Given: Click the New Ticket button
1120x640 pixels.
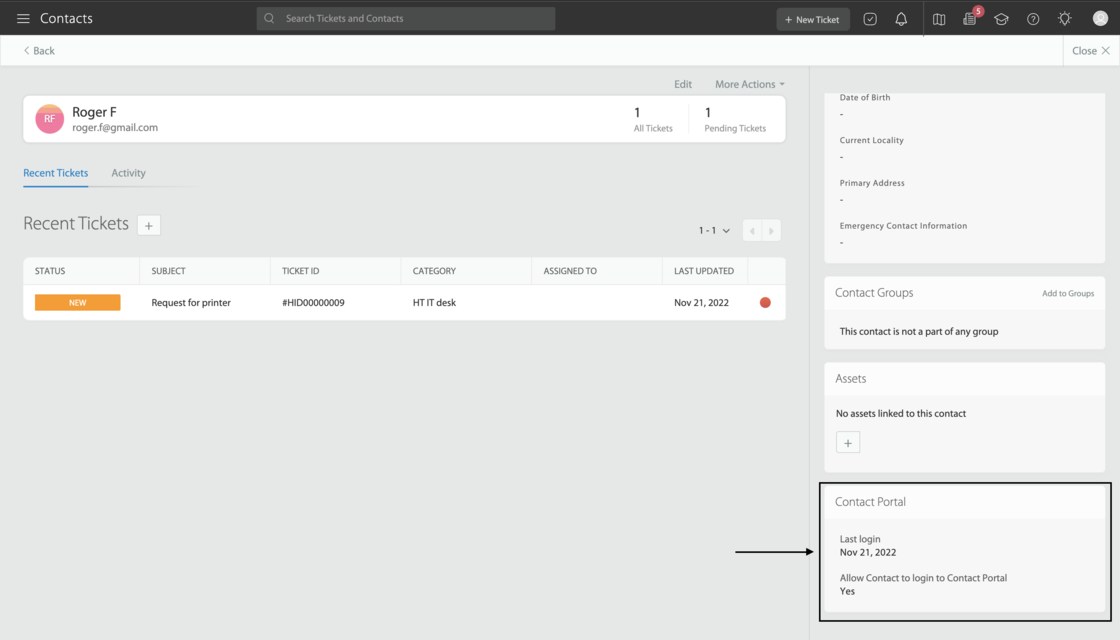Looking at the screenshot, I should click(813, 19).
